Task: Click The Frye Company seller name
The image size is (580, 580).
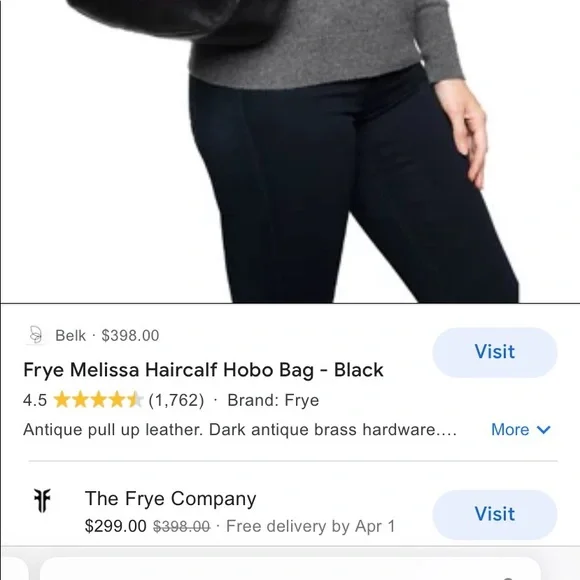Action: (x=170, y=498)
